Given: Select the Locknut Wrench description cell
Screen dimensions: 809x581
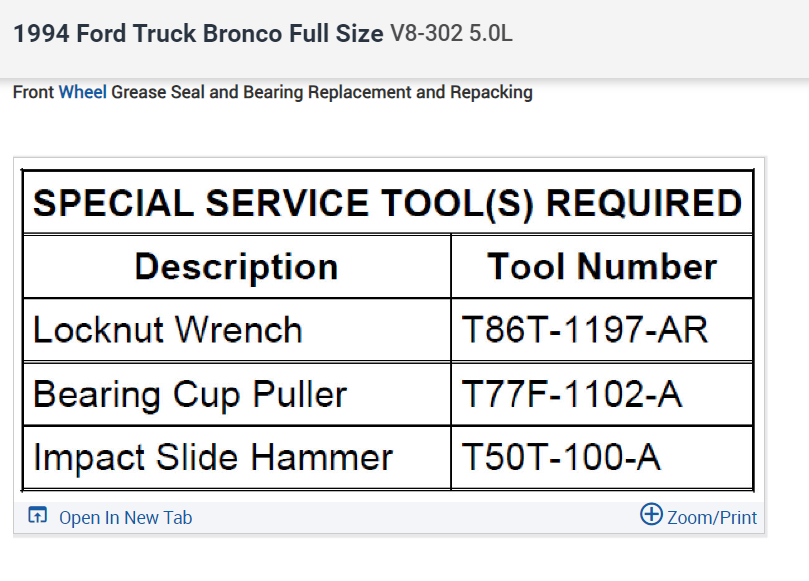Looking at the screenshot, I should [x=168, y=330].
